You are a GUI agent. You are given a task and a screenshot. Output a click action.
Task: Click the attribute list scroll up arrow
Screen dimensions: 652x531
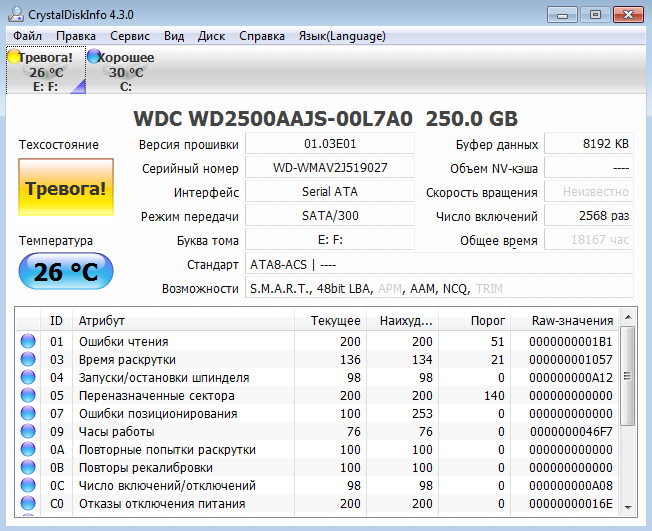pyautogui.click(x=628, y=318)
